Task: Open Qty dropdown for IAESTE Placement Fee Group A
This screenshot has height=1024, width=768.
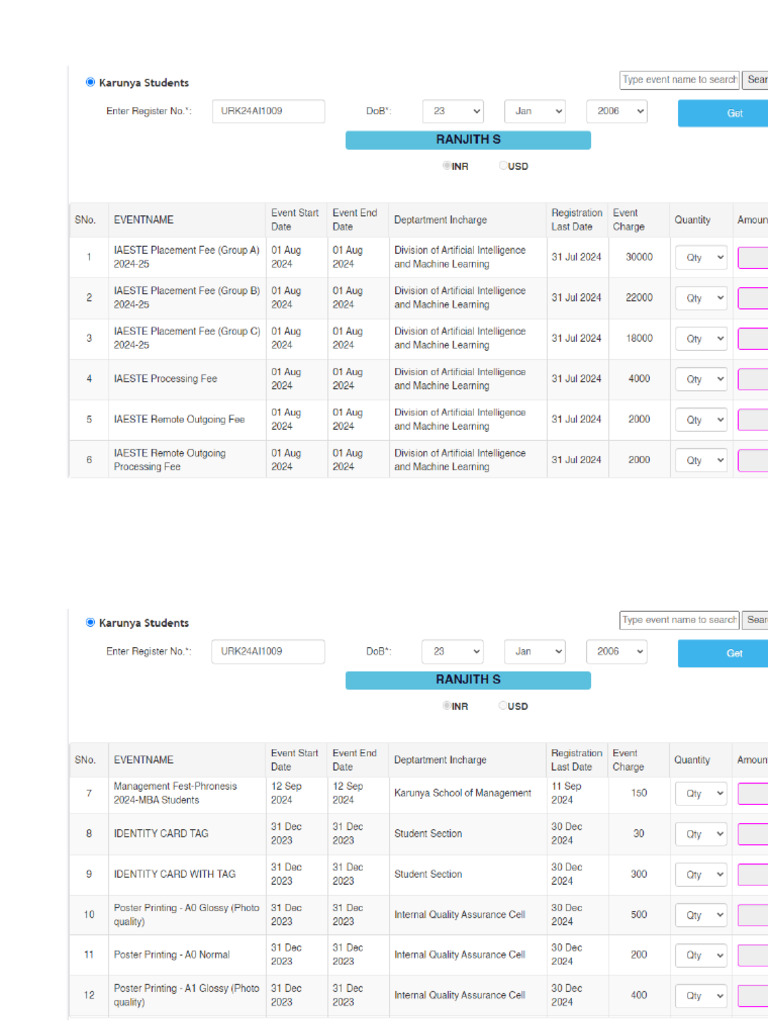Action: 701,258
